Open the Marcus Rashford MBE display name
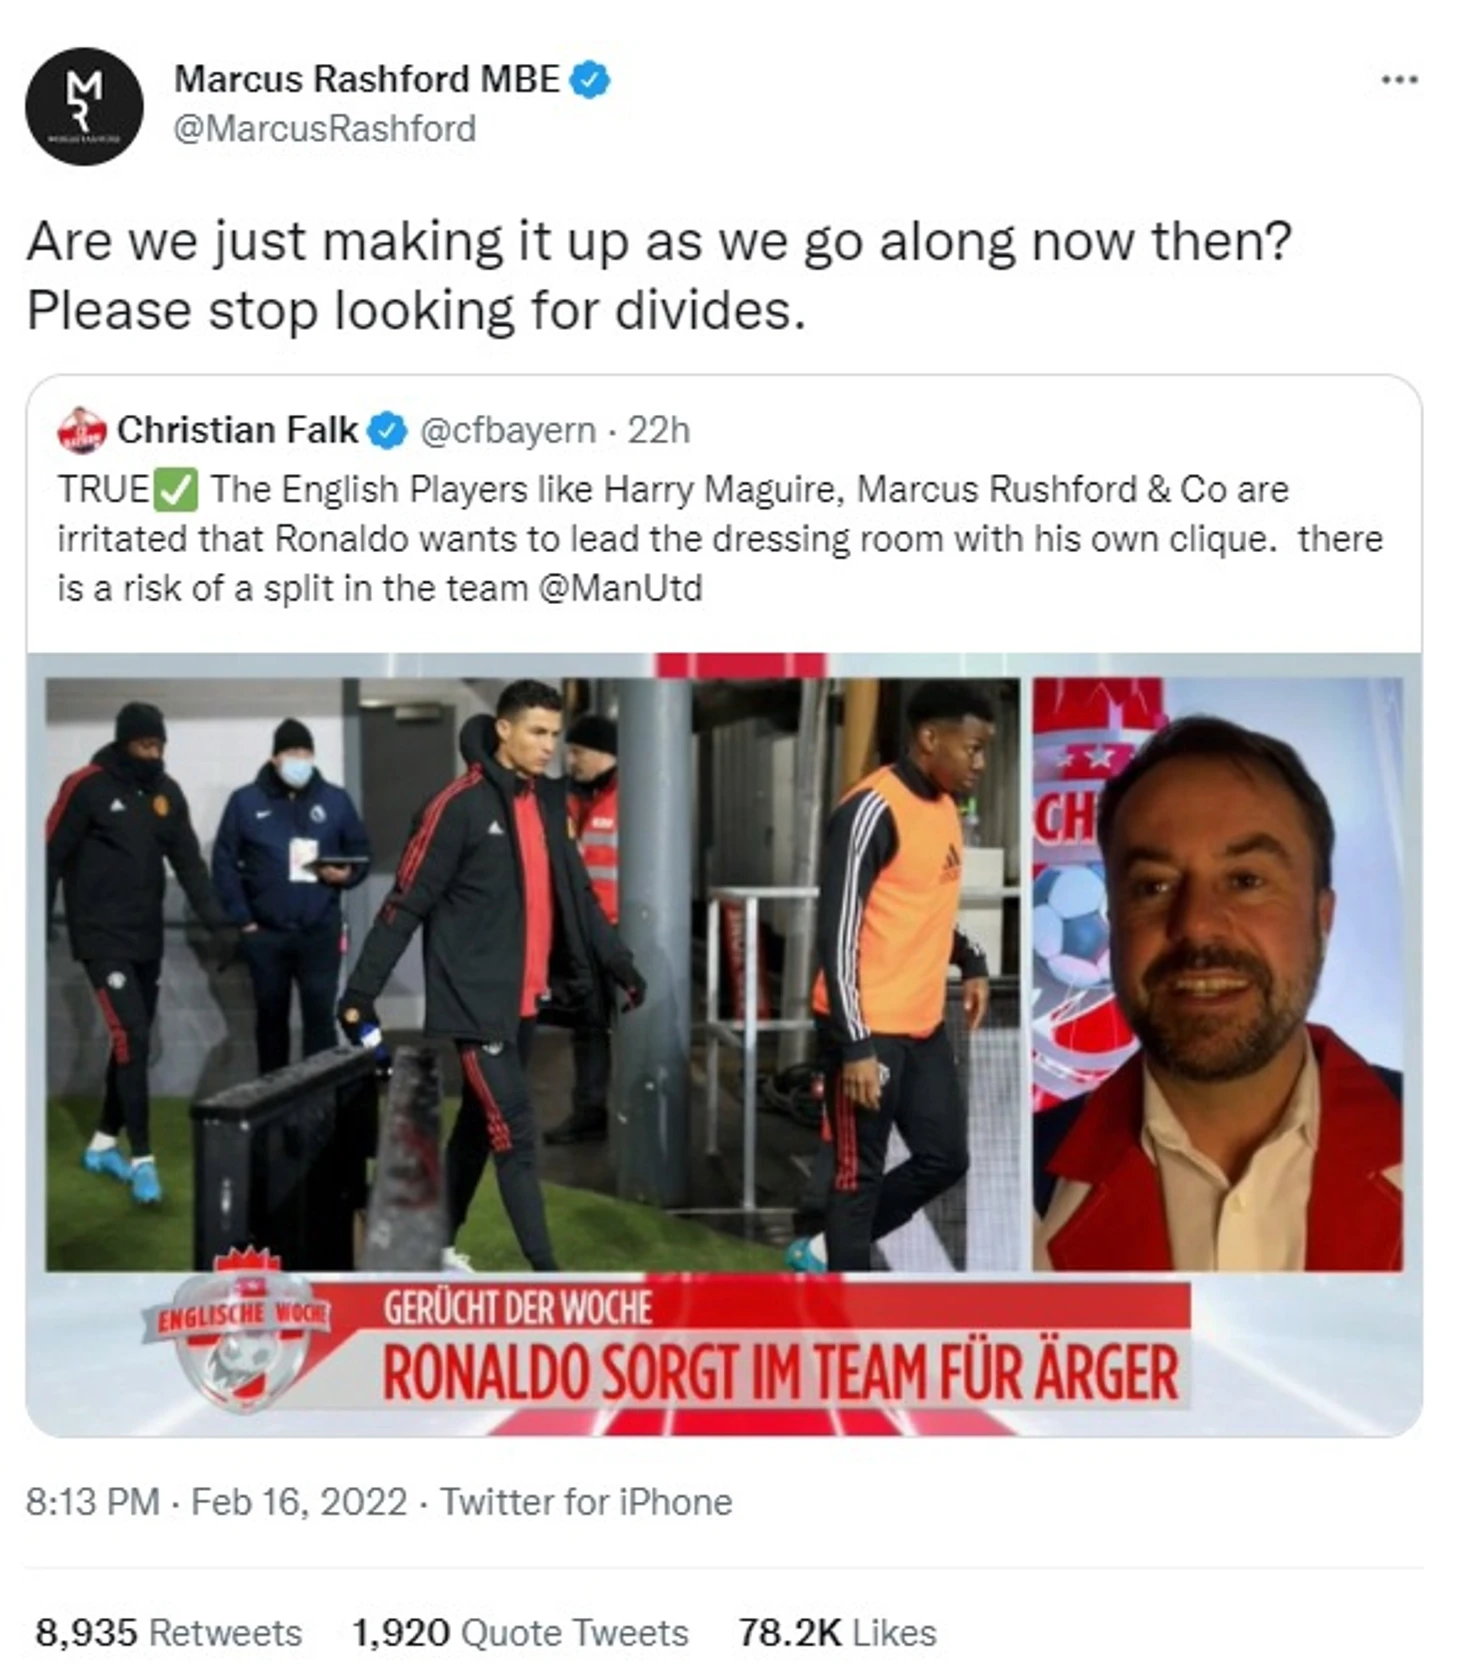The image size is (1460, 1680). (x=367, y=79)
